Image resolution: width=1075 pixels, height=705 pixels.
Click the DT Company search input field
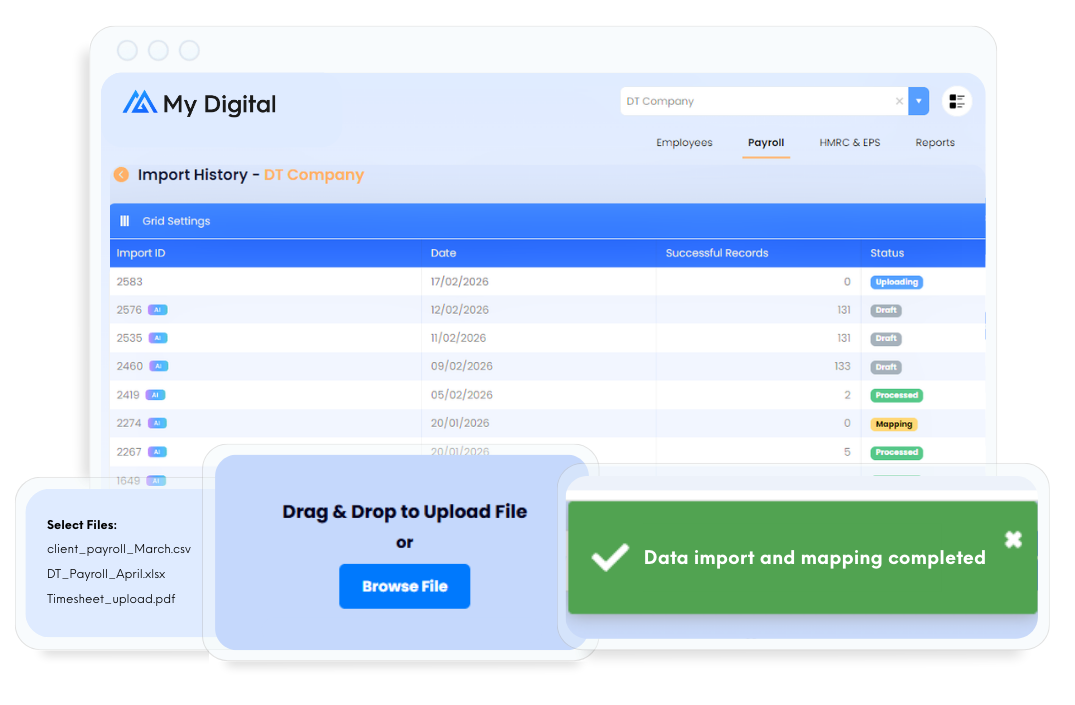click(x=755, y=101)
